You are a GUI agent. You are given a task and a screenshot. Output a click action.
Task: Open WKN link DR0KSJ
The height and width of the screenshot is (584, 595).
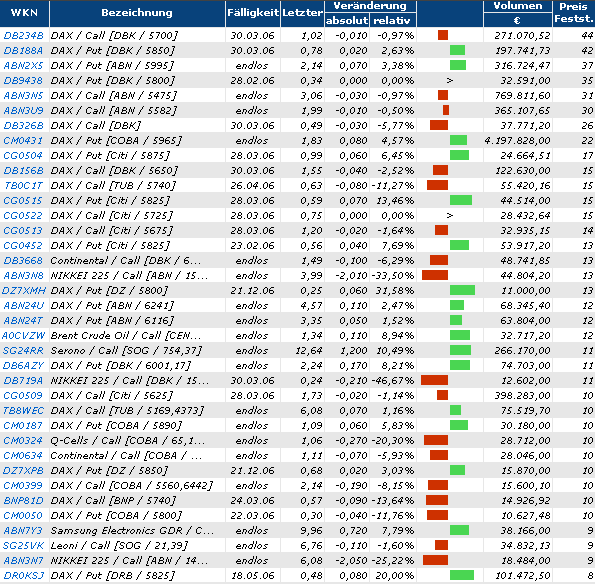click(x=23, y=576)
